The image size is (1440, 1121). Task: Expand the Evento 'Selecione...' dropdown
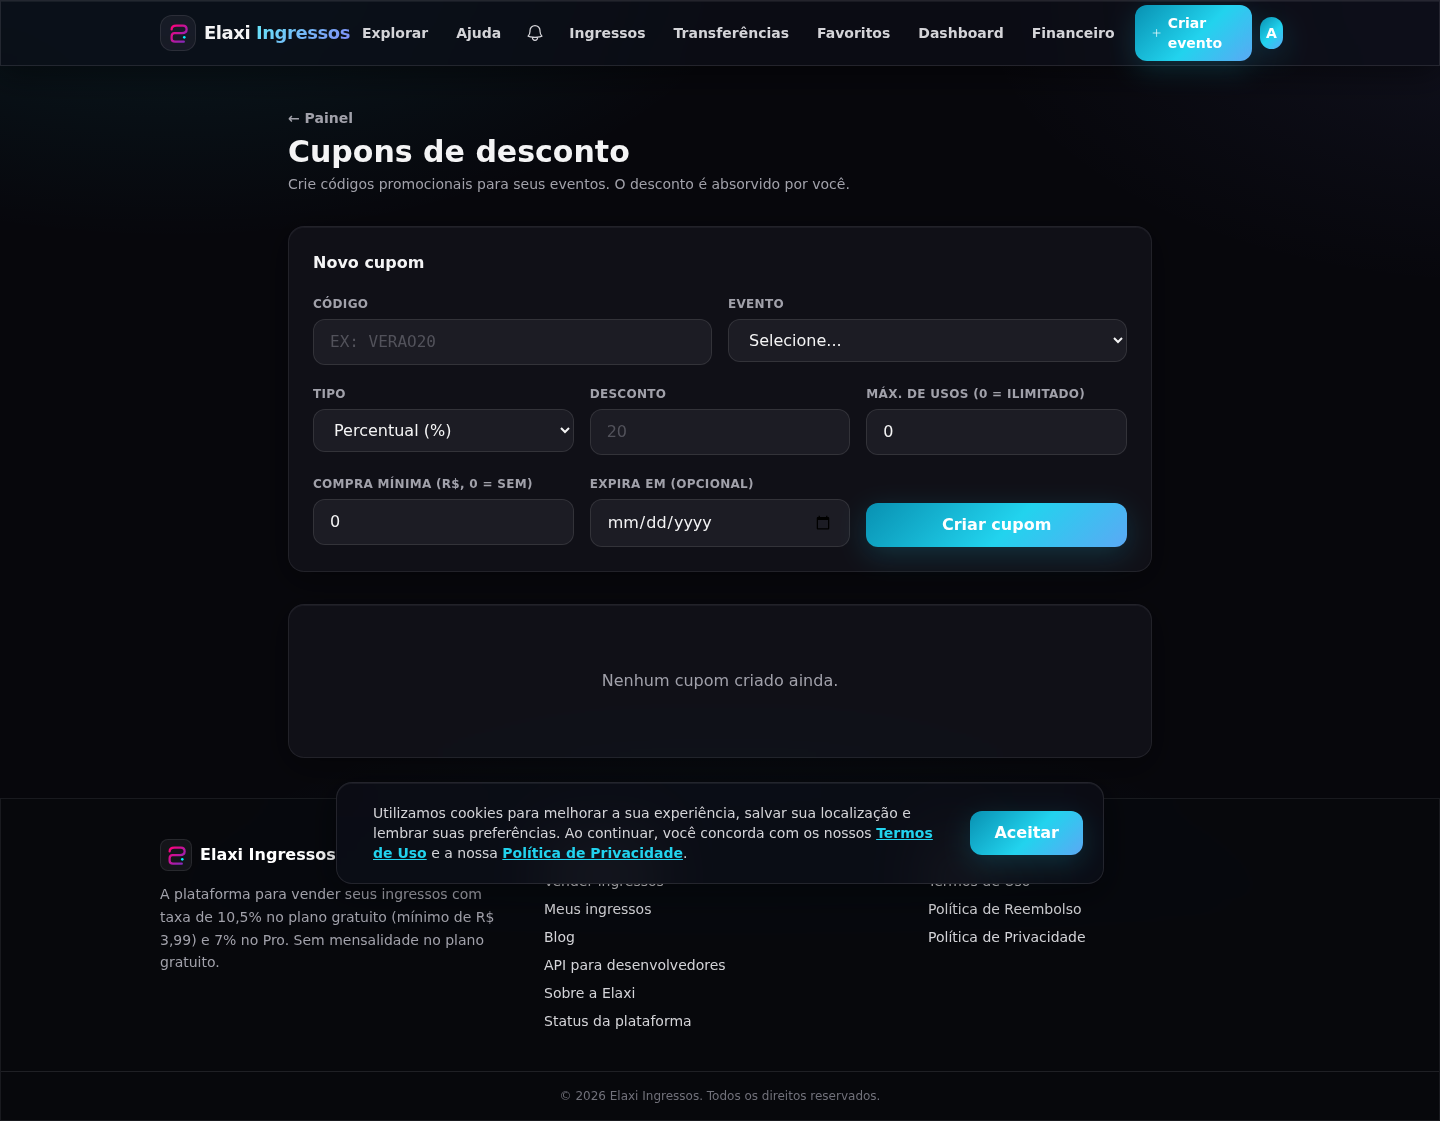point(927,341)
